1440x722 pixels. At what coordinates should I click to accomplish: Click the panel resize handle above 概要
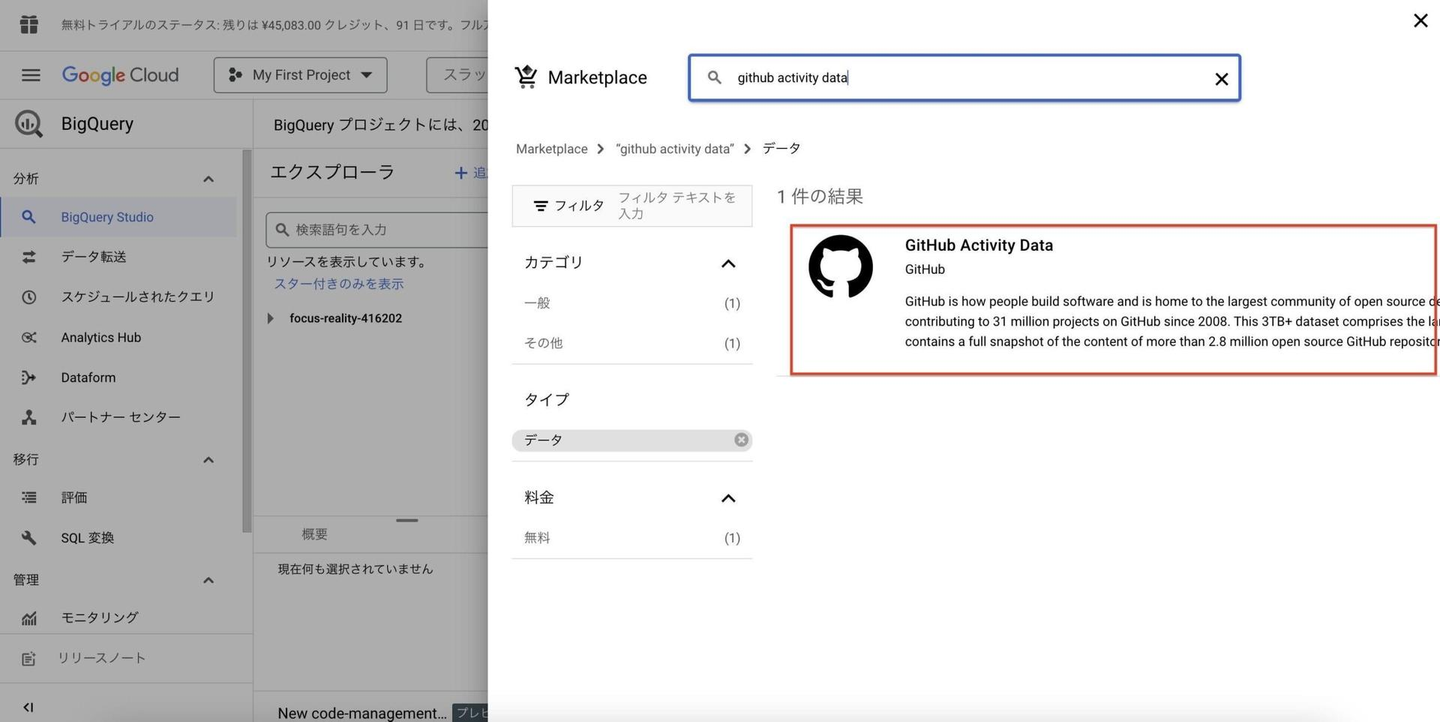click(407, 520)
